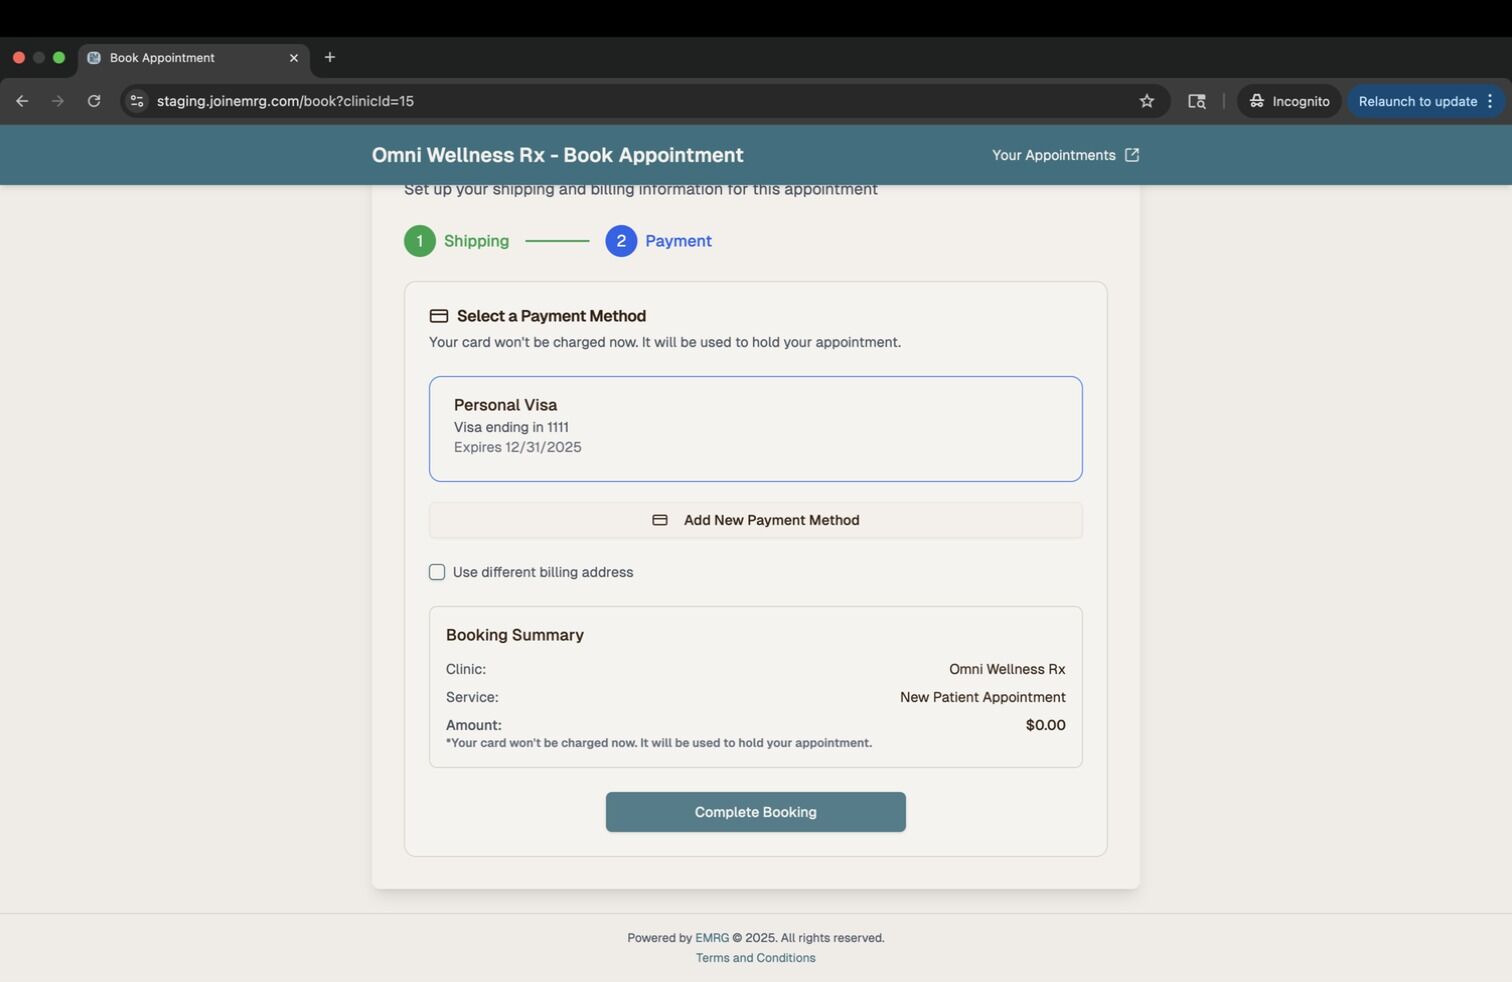1512x982 pixels.
Task: Select the Book Appointment tab
Action: click(x=194, y=58)
